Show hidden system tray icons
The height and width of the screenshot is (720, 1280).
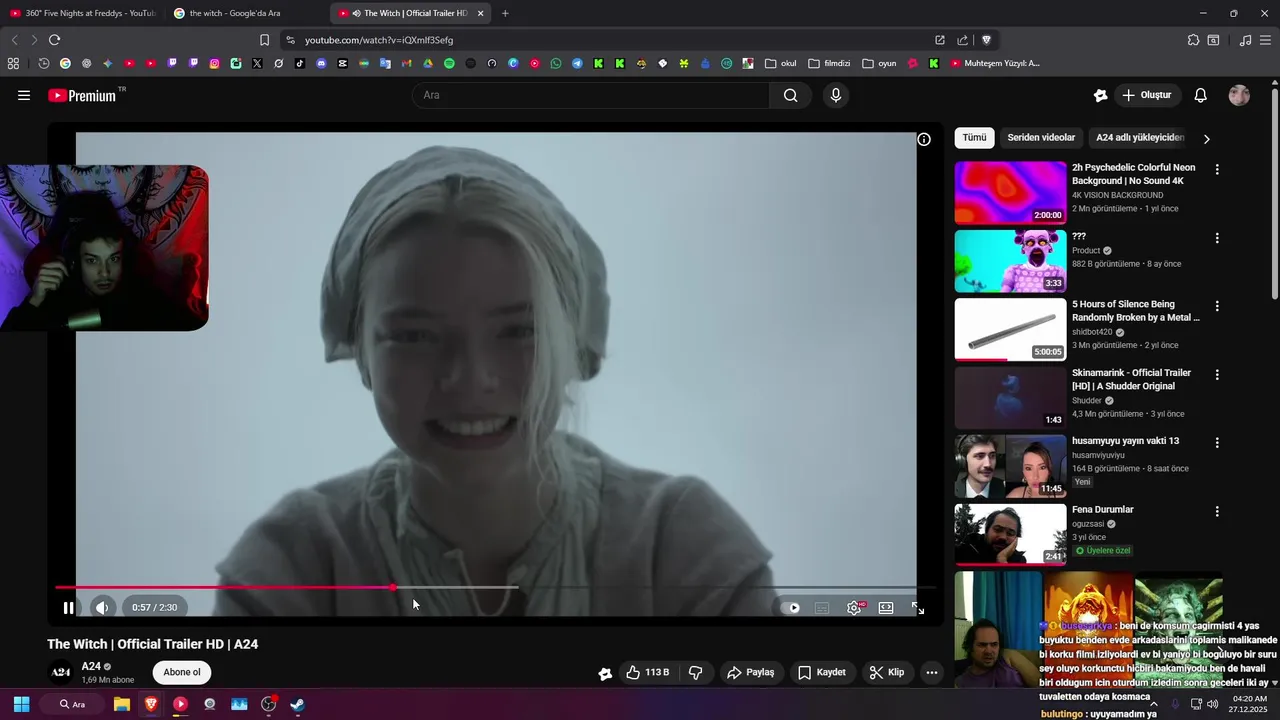click(1155, 704)
